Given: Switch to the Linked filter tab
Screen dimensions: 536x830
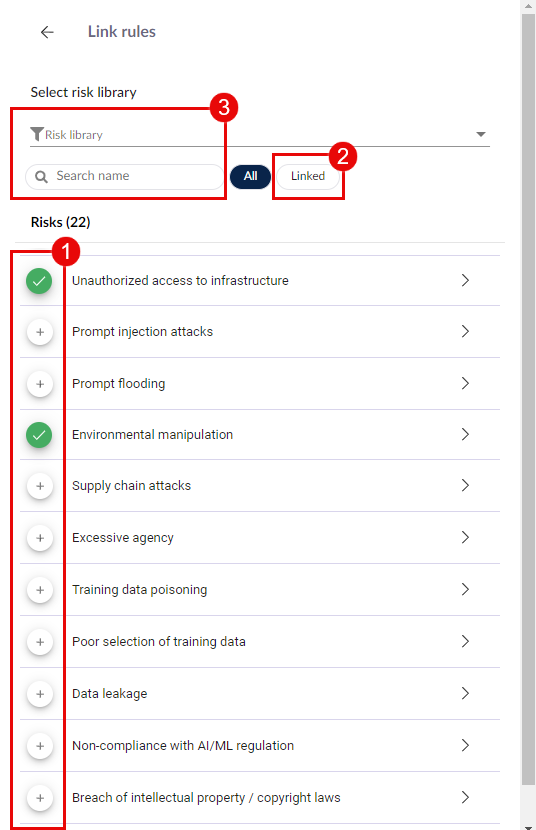Looking at the screenshot, I should point(308,176).
